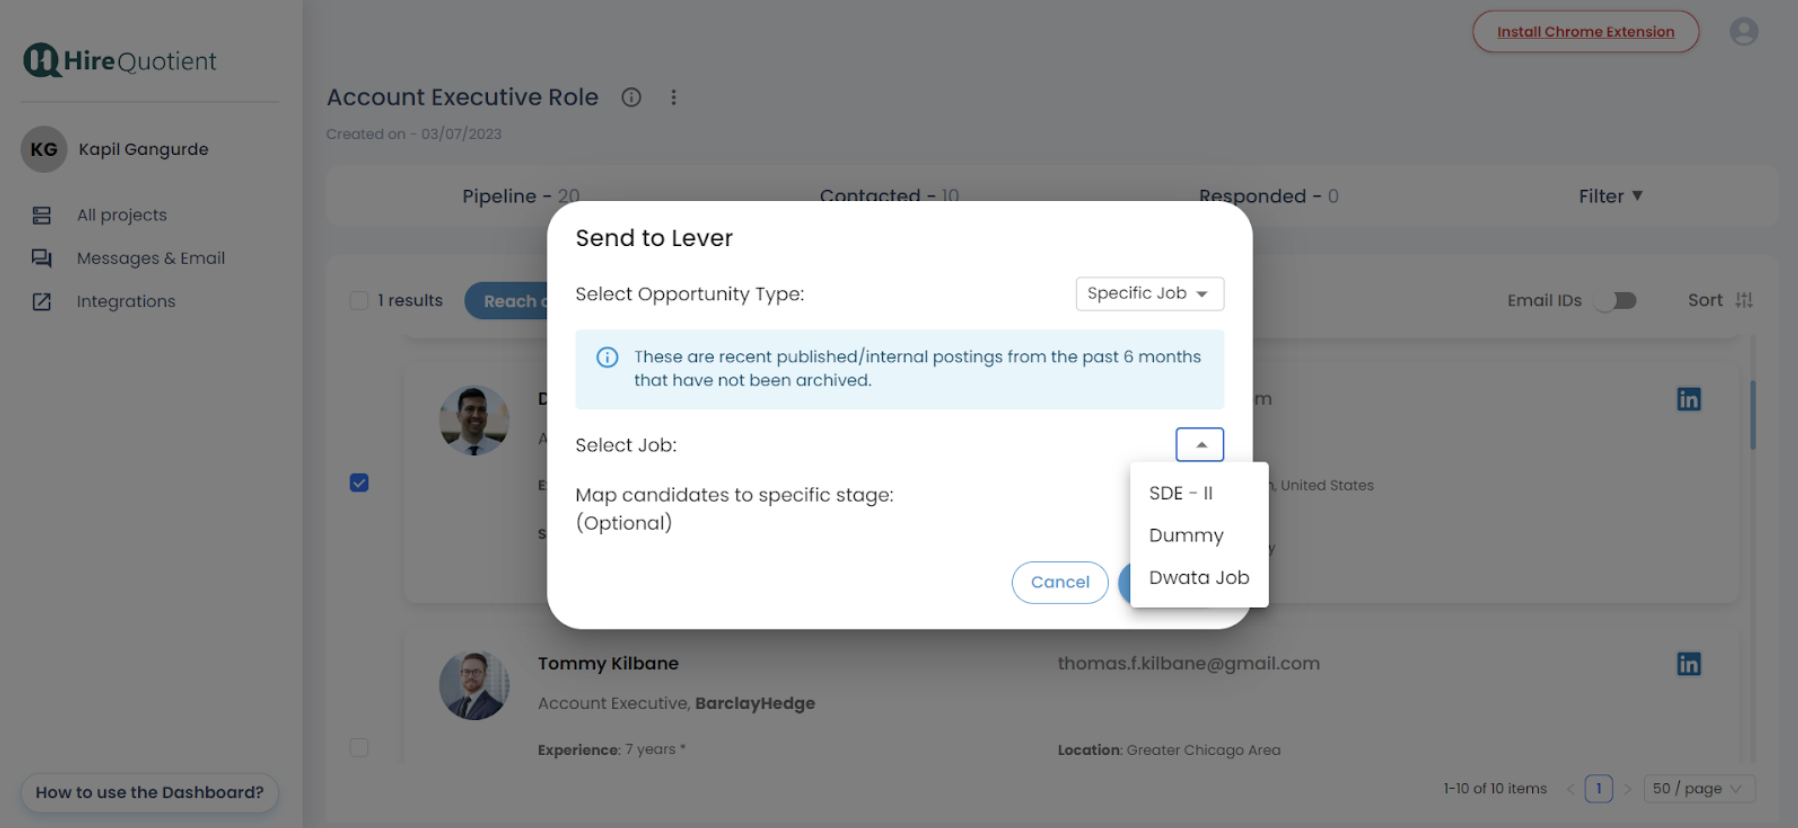The width and height of the screenshot is (1798, 828).
Task: Select Dwata Job from the job list
Action: pos(1198,577)
